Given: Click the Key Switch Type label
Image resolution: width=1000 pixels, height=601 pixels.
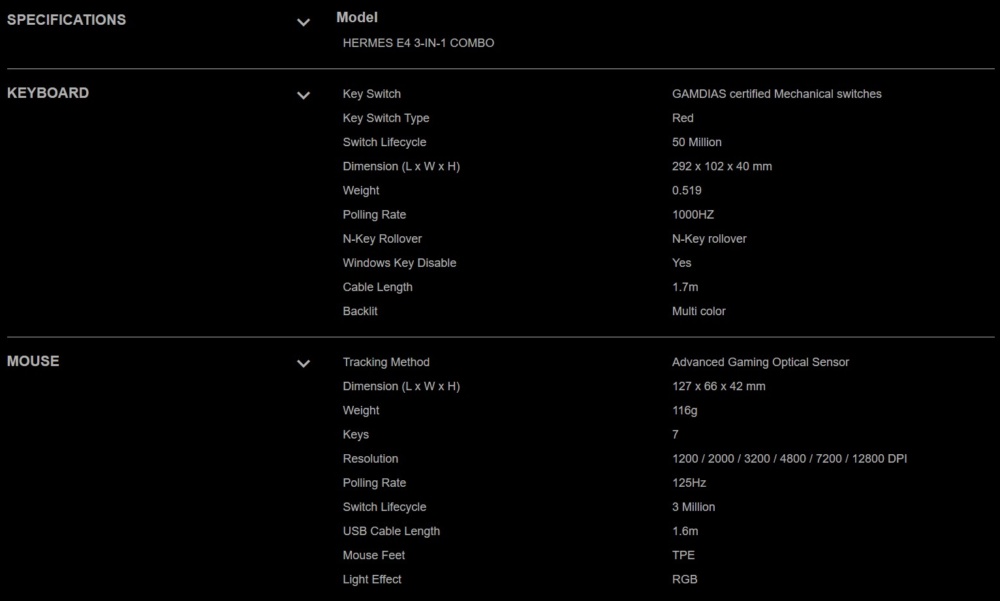Looking at the screenshot, I should [x=386, y=118].
